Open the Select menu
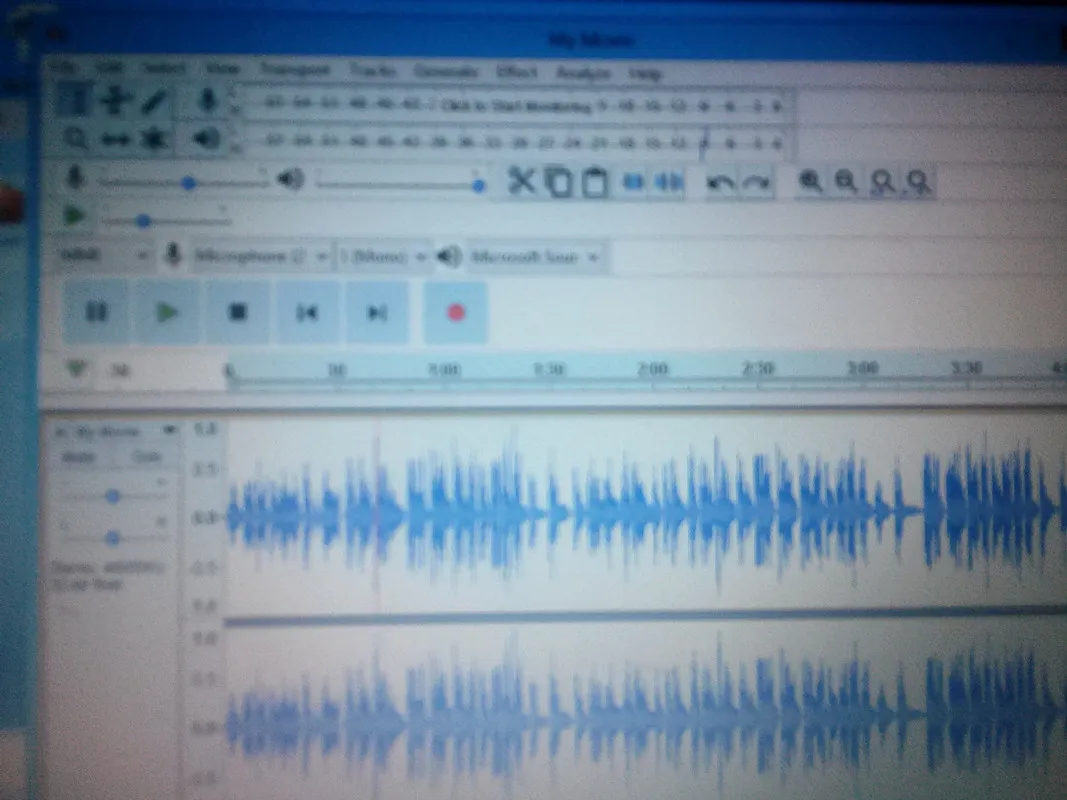The image size is (1067, 800). [x=164, y=68]
